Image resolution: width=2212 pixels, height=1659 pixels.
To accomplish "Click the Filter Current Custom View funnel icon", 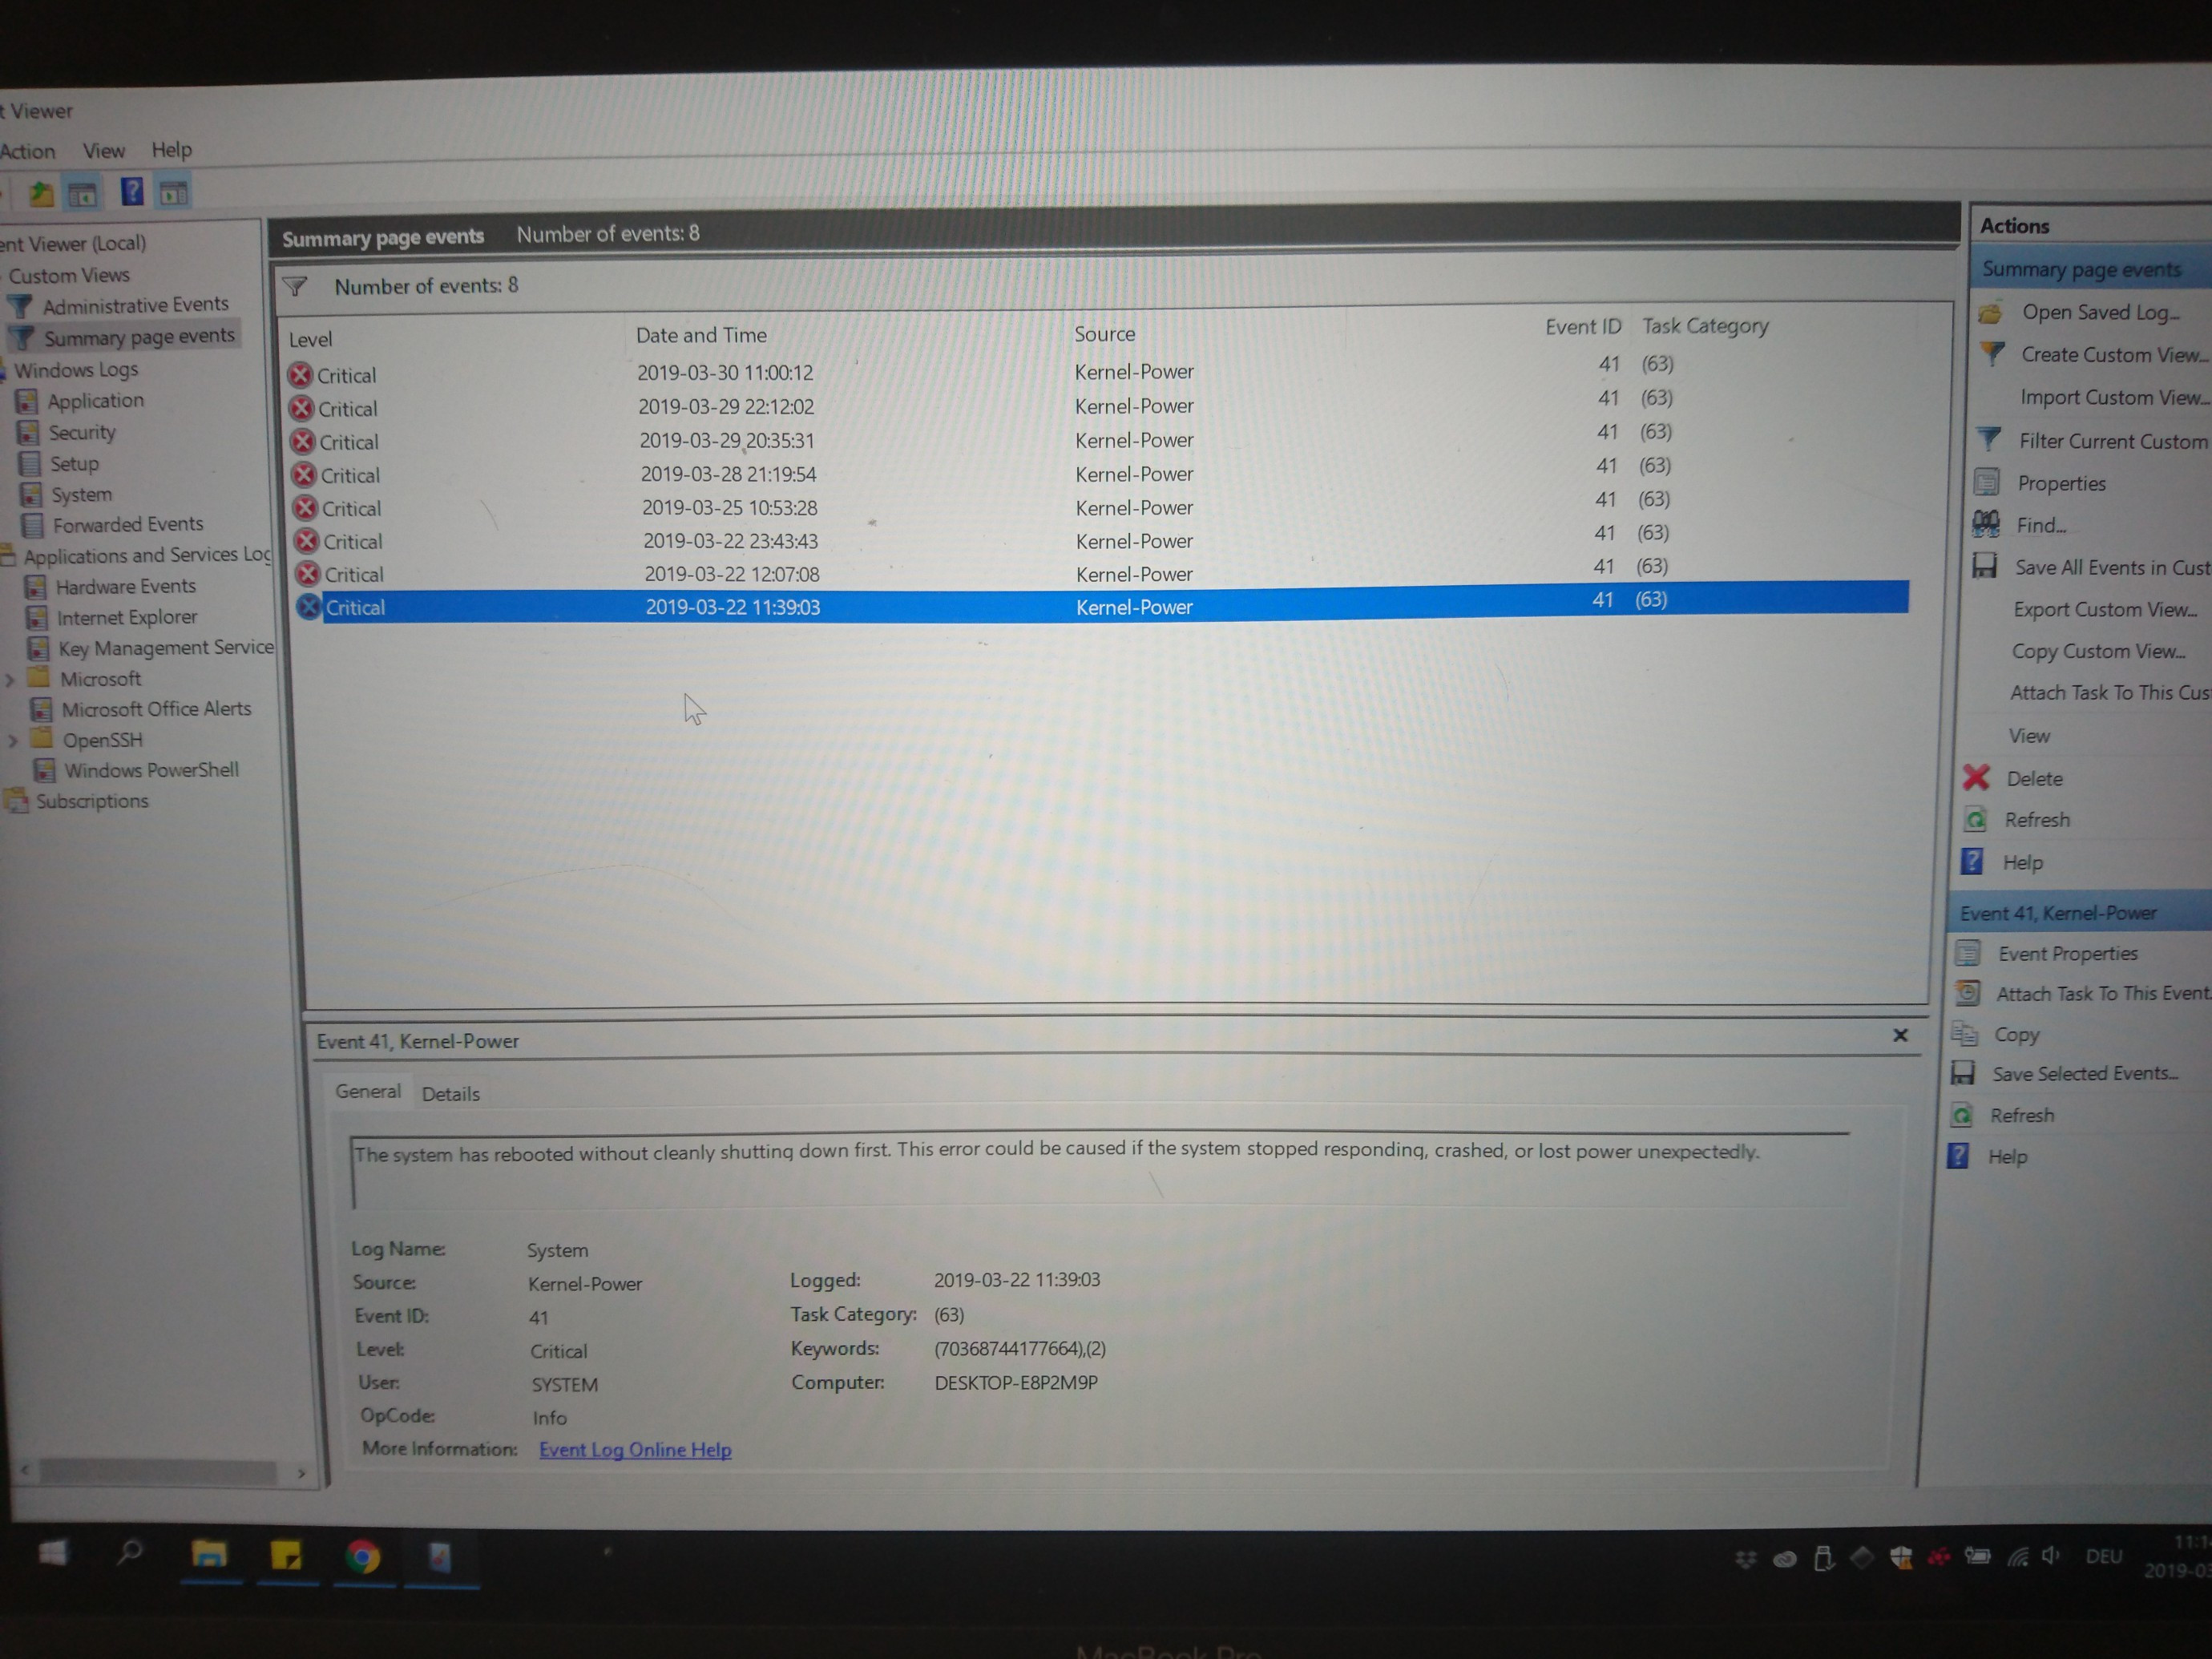I will pos(1989,440).
